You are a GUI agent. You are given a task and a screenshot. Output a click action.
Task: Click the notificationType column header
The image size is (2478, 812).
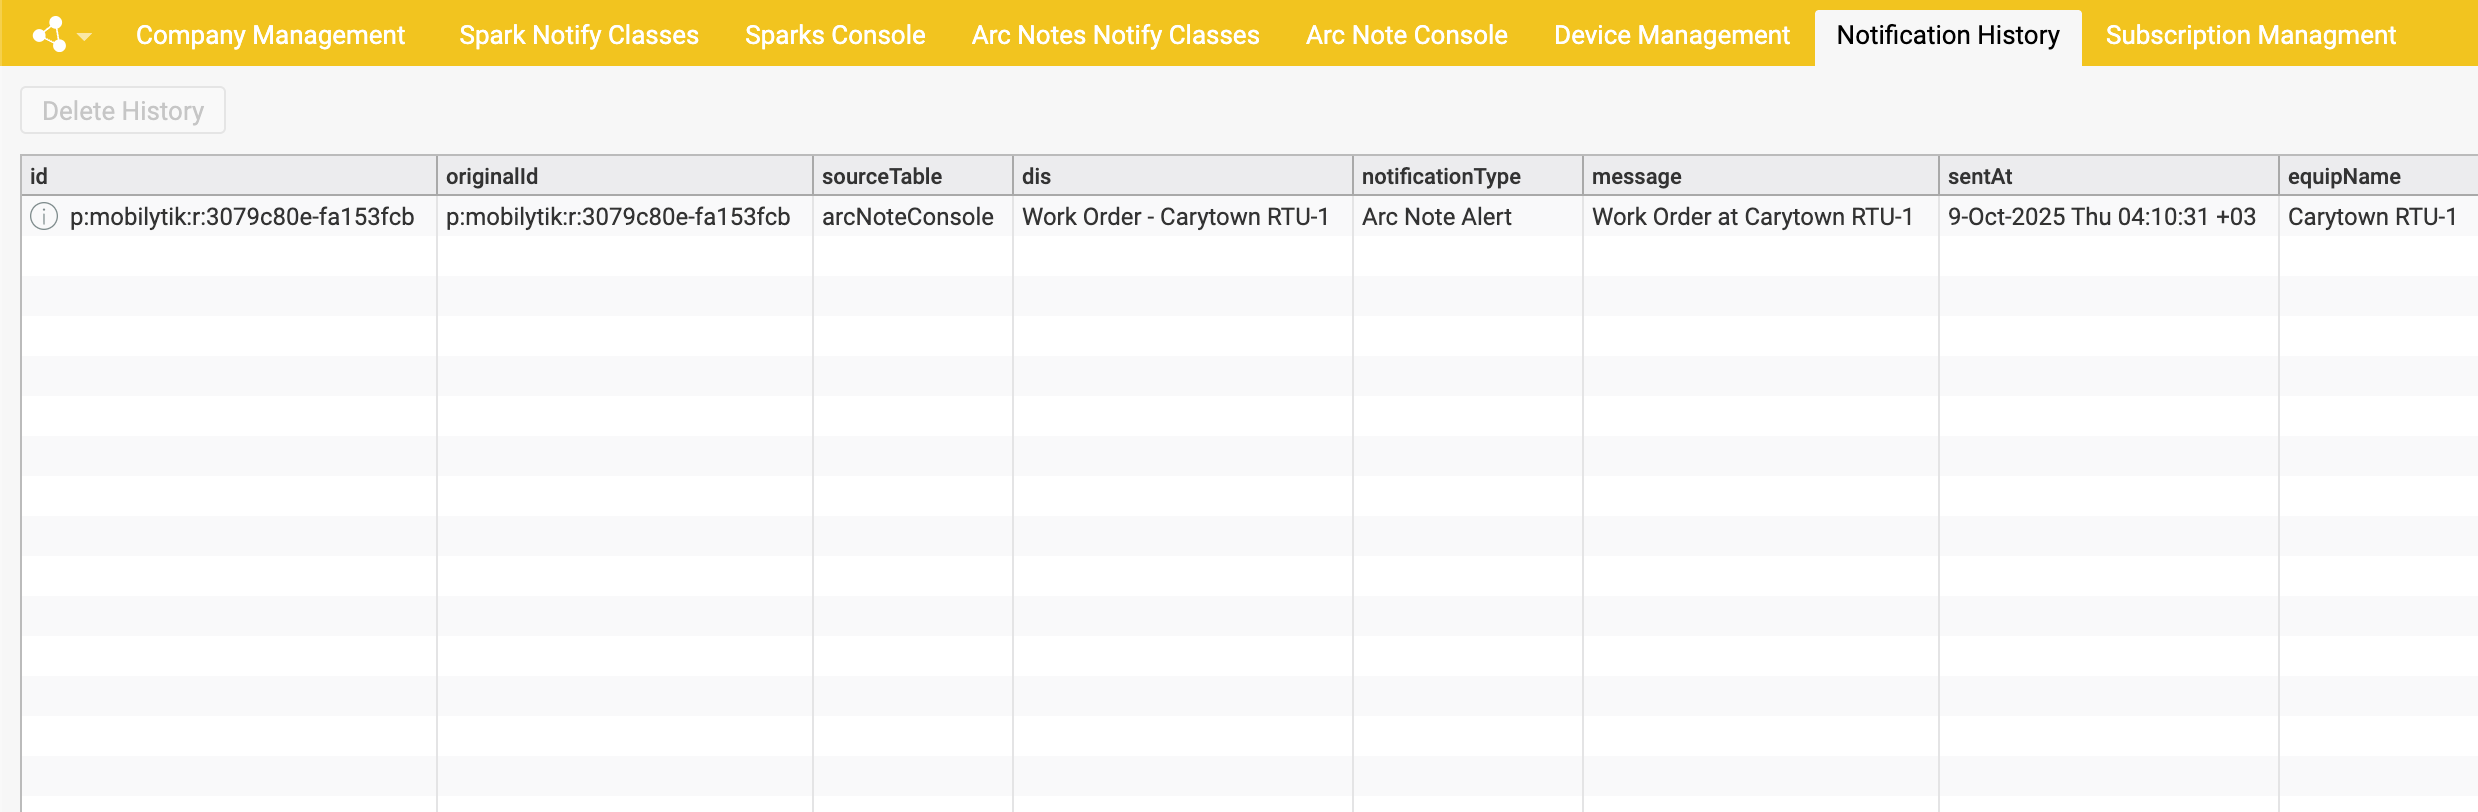[x=1466, y=176]
